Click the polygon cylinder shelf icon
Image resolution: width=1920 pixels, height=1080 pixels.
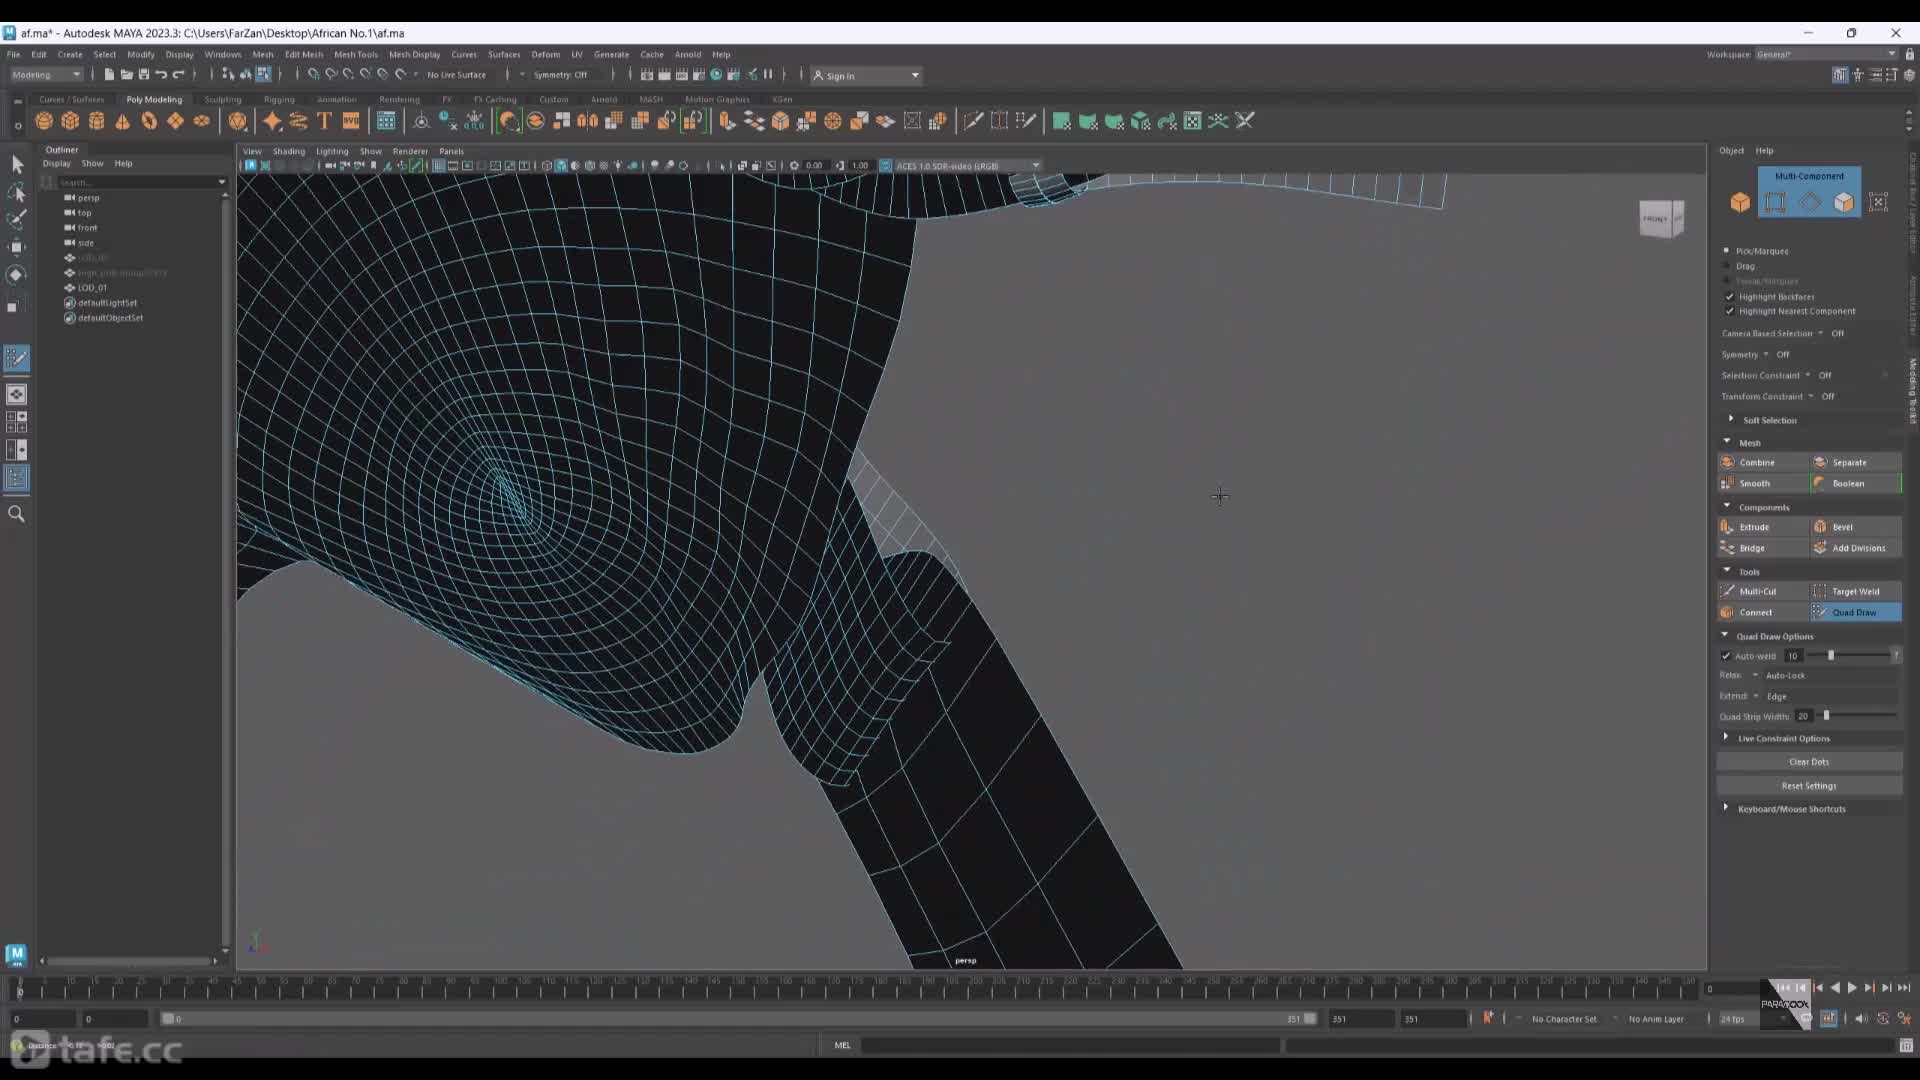click(96, 121)
